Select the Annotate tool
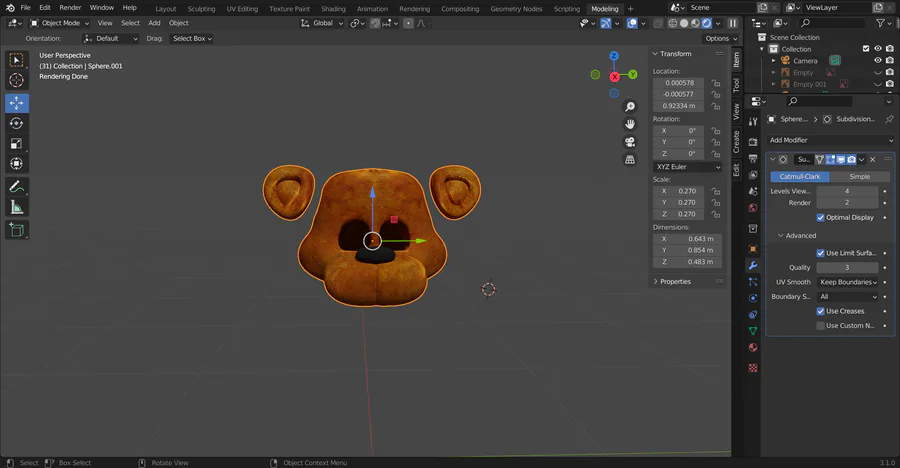This screenshot has width=900, height=468. pos(17,187)
